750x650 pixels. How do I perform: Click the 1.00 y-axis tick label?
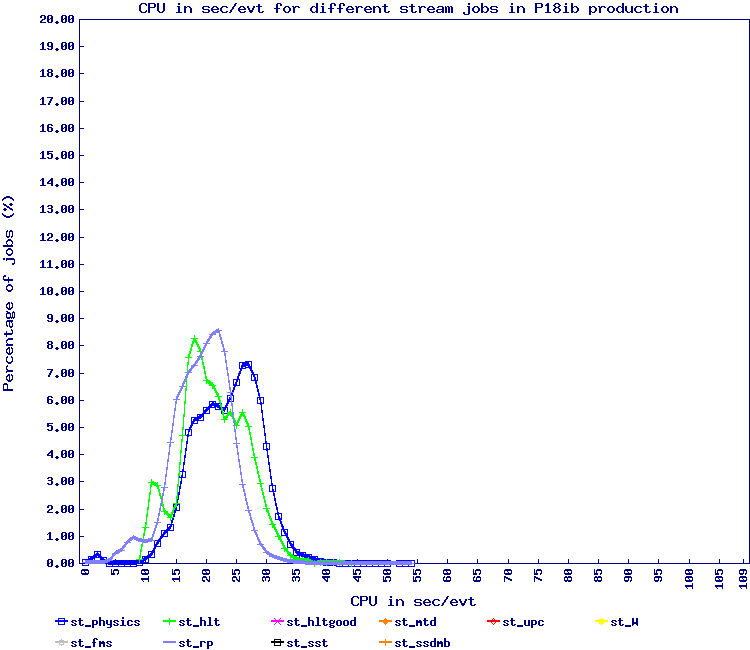coord(60,536)
